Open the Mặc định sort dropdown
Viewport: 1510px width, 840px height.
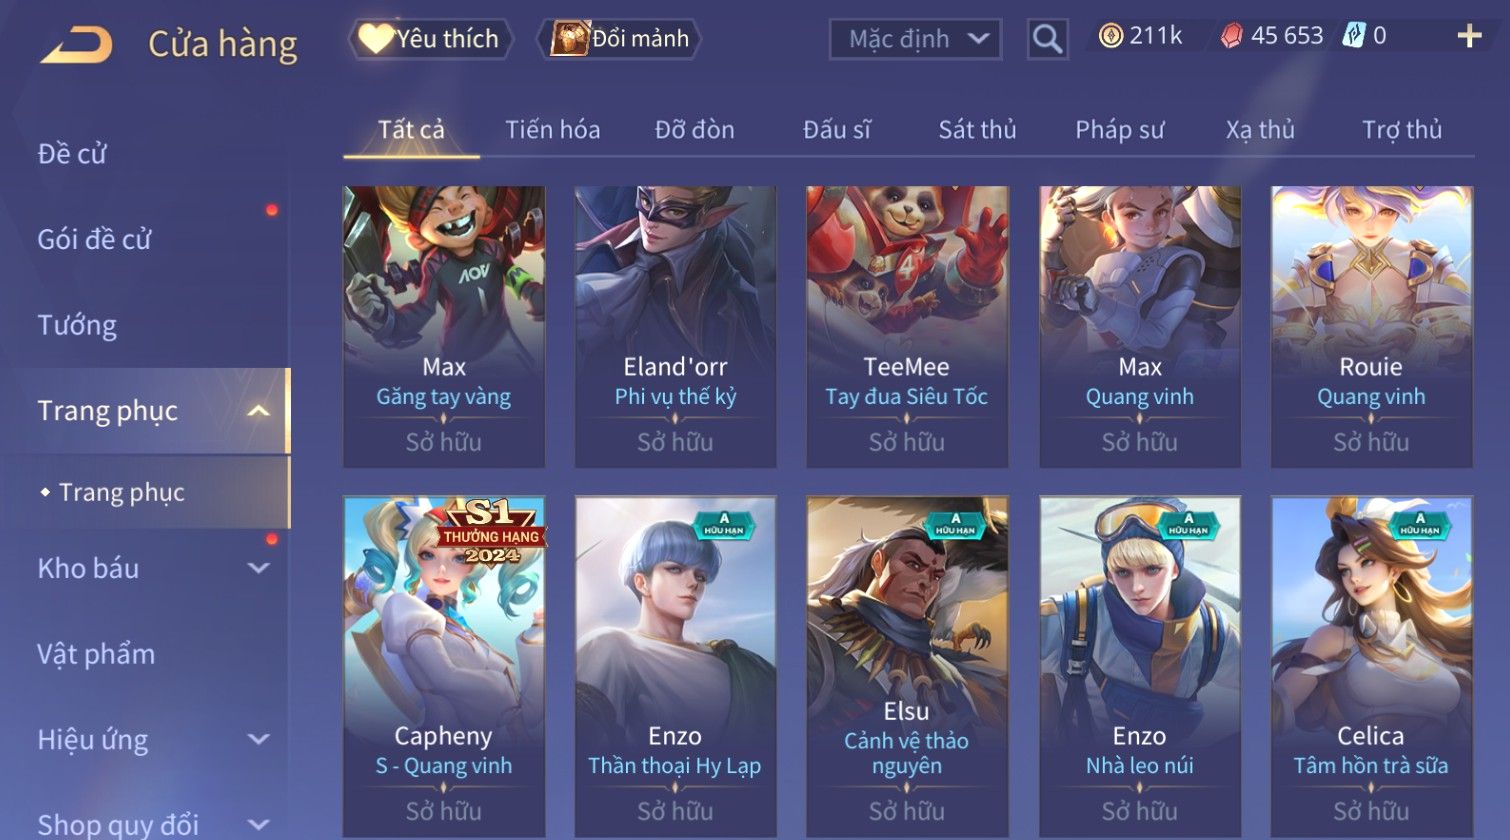[915, 39]
